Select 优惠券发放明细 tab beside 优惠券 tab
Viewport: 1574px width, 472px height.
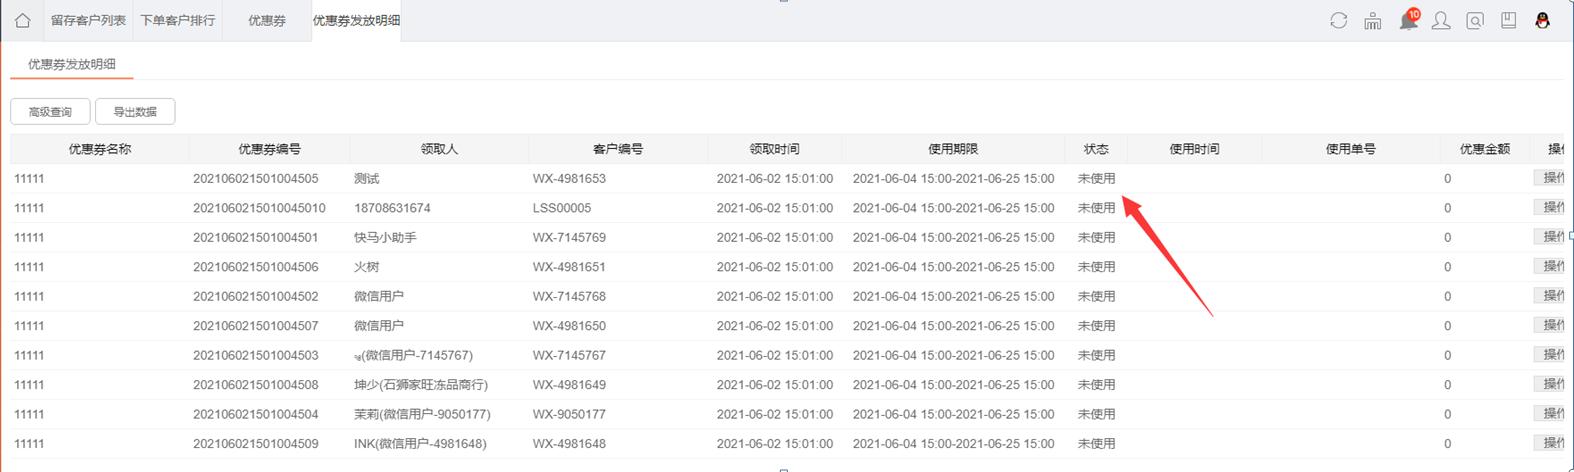click(x=356, y=20)
